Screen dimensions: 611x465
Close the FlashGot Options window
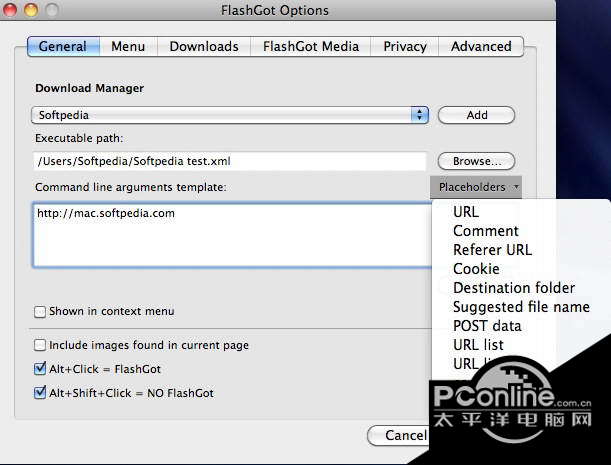(x=10, y=10)
